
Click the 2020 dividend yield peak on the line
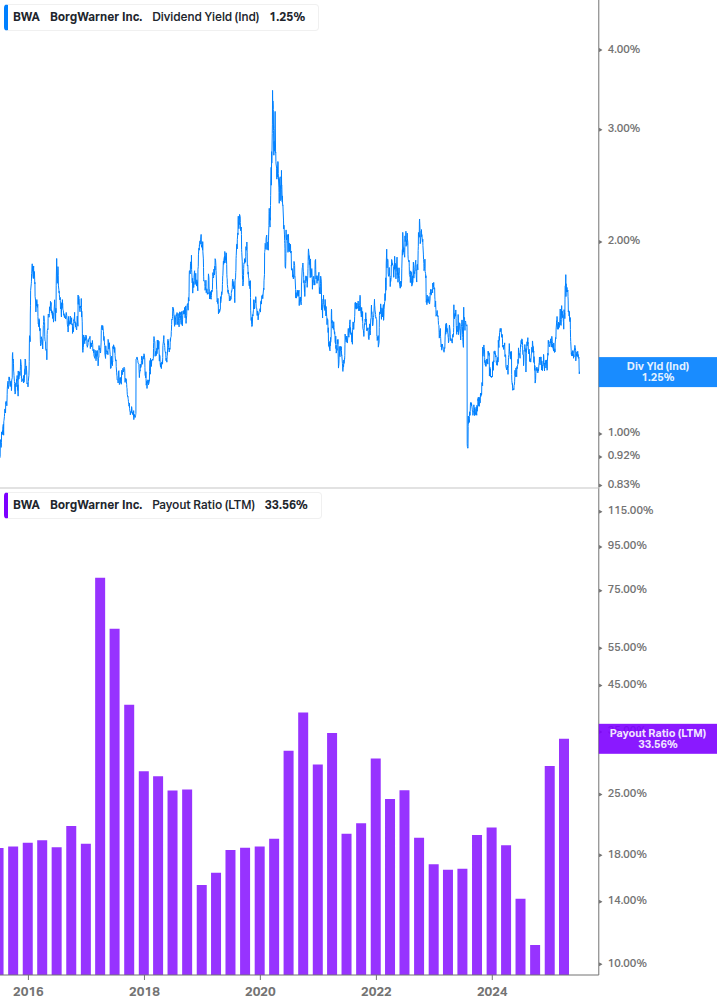click(x=272, y=93)
